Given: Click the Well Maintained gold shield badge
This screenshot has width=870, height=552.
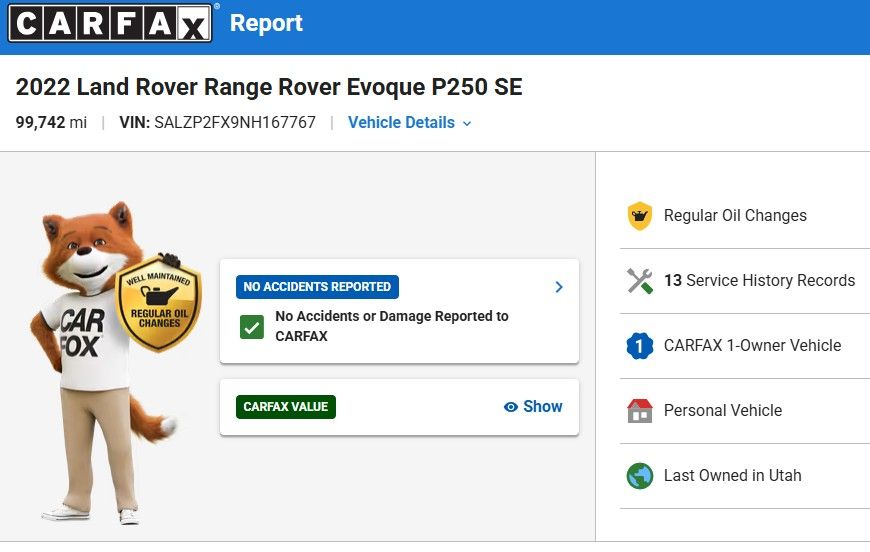Looking at the screenshot, I should point(159,302).
